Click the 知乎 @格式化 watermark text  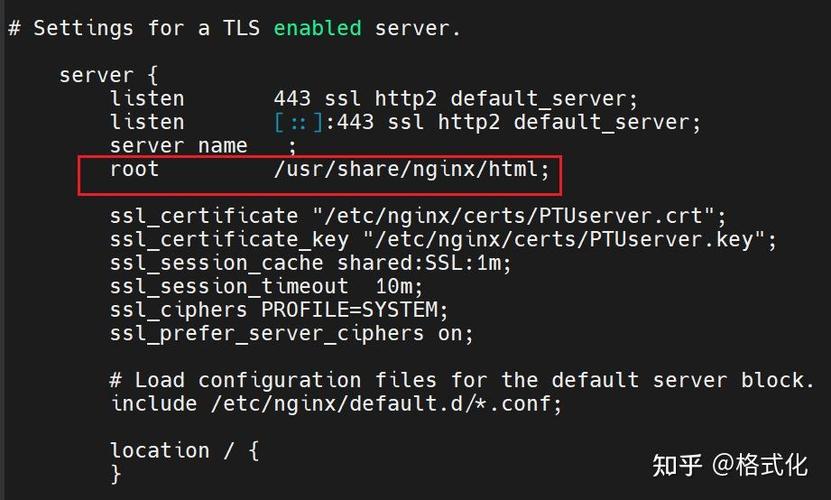coord(730,466)
